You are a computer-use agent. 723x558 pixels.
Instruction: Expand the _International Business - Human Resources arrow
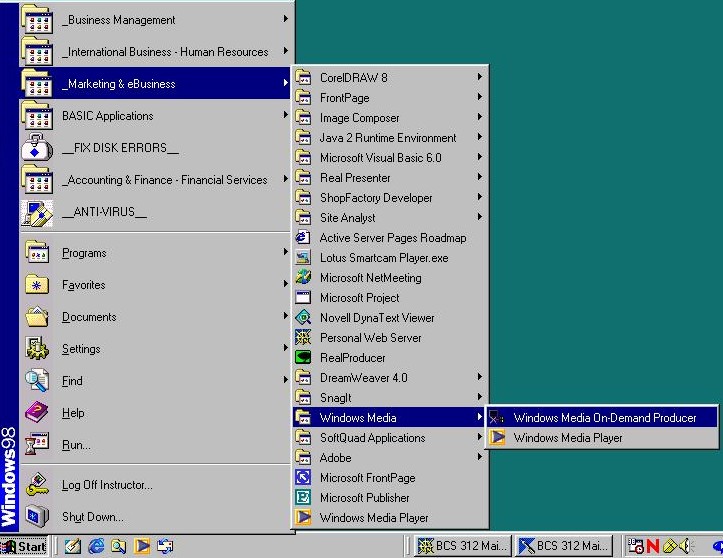pos(285,50)
